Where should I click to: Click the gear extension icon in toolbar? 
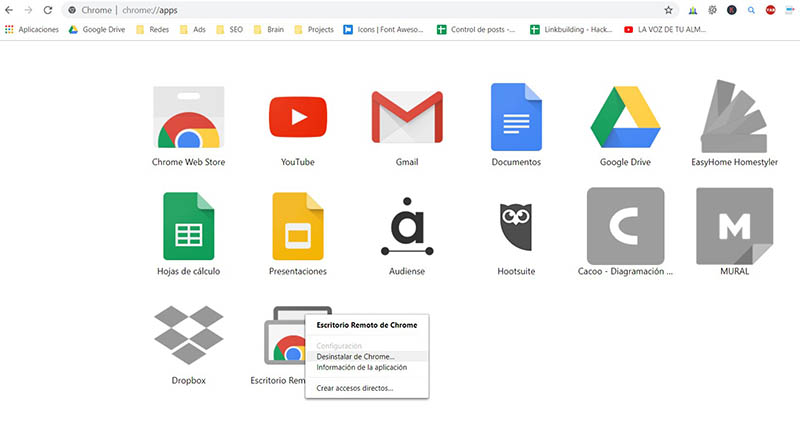pyautogui.click(x=712, y=10)
